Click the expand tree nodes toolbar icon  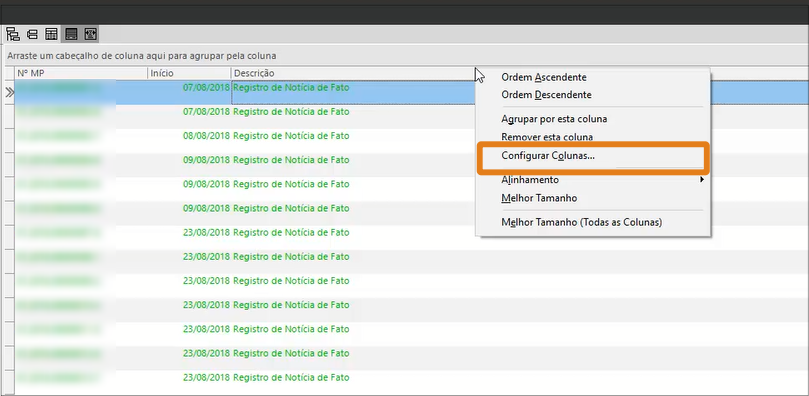(13, 35)
